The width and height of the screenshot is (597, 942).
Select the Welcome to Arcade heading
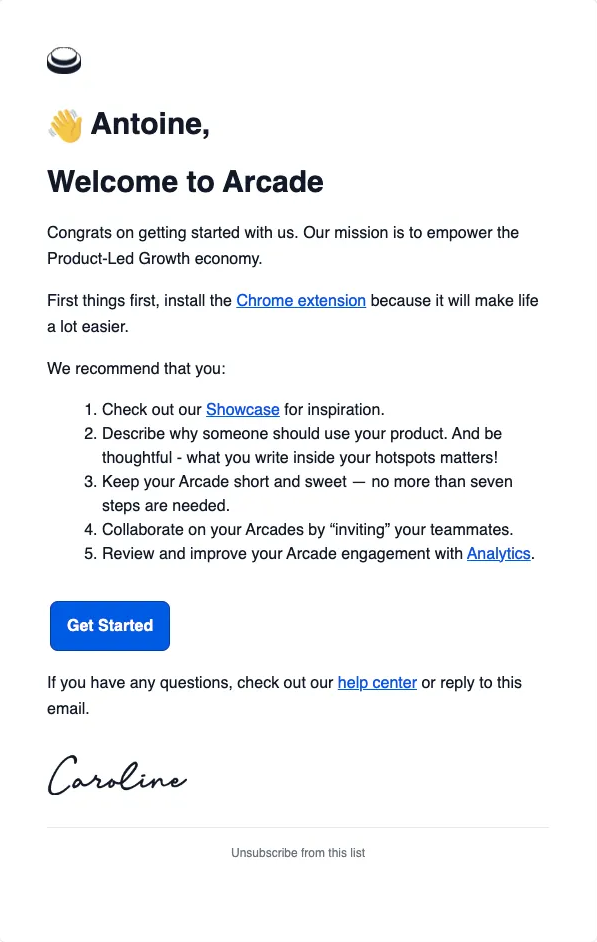[x=185, y=182]
